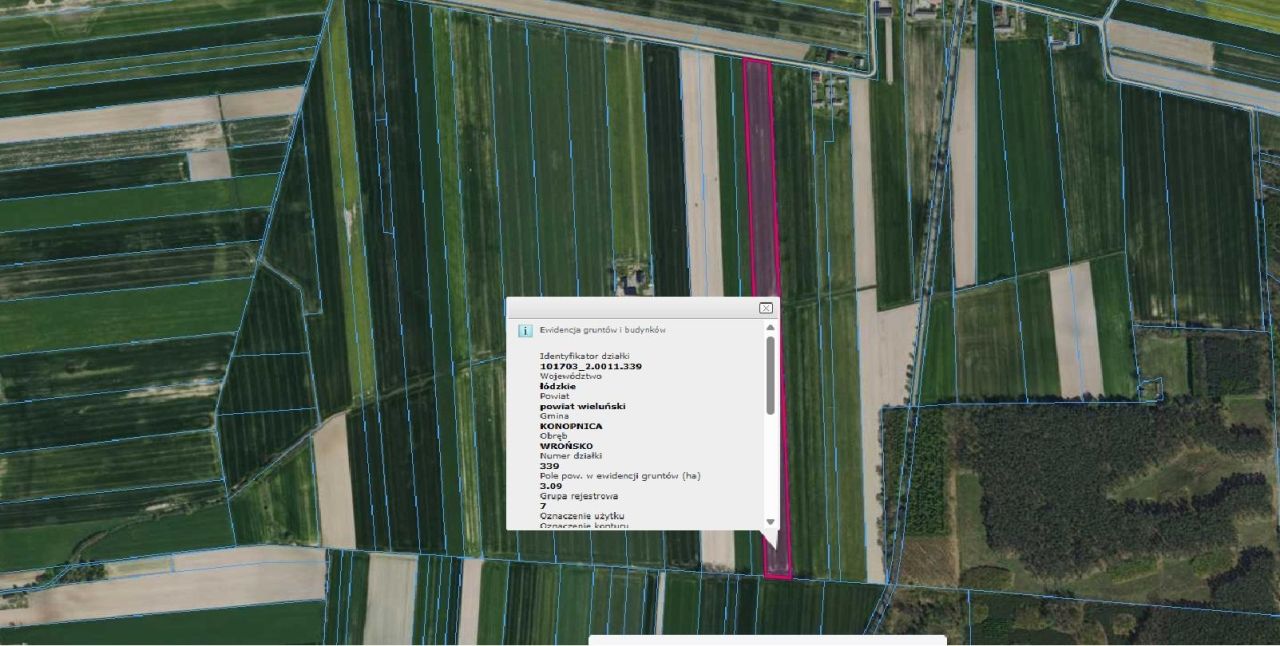Click the popup scrollbar up arrow
Image resolution: width=1280 pixels, height=646 pixels.
(770, 328)
